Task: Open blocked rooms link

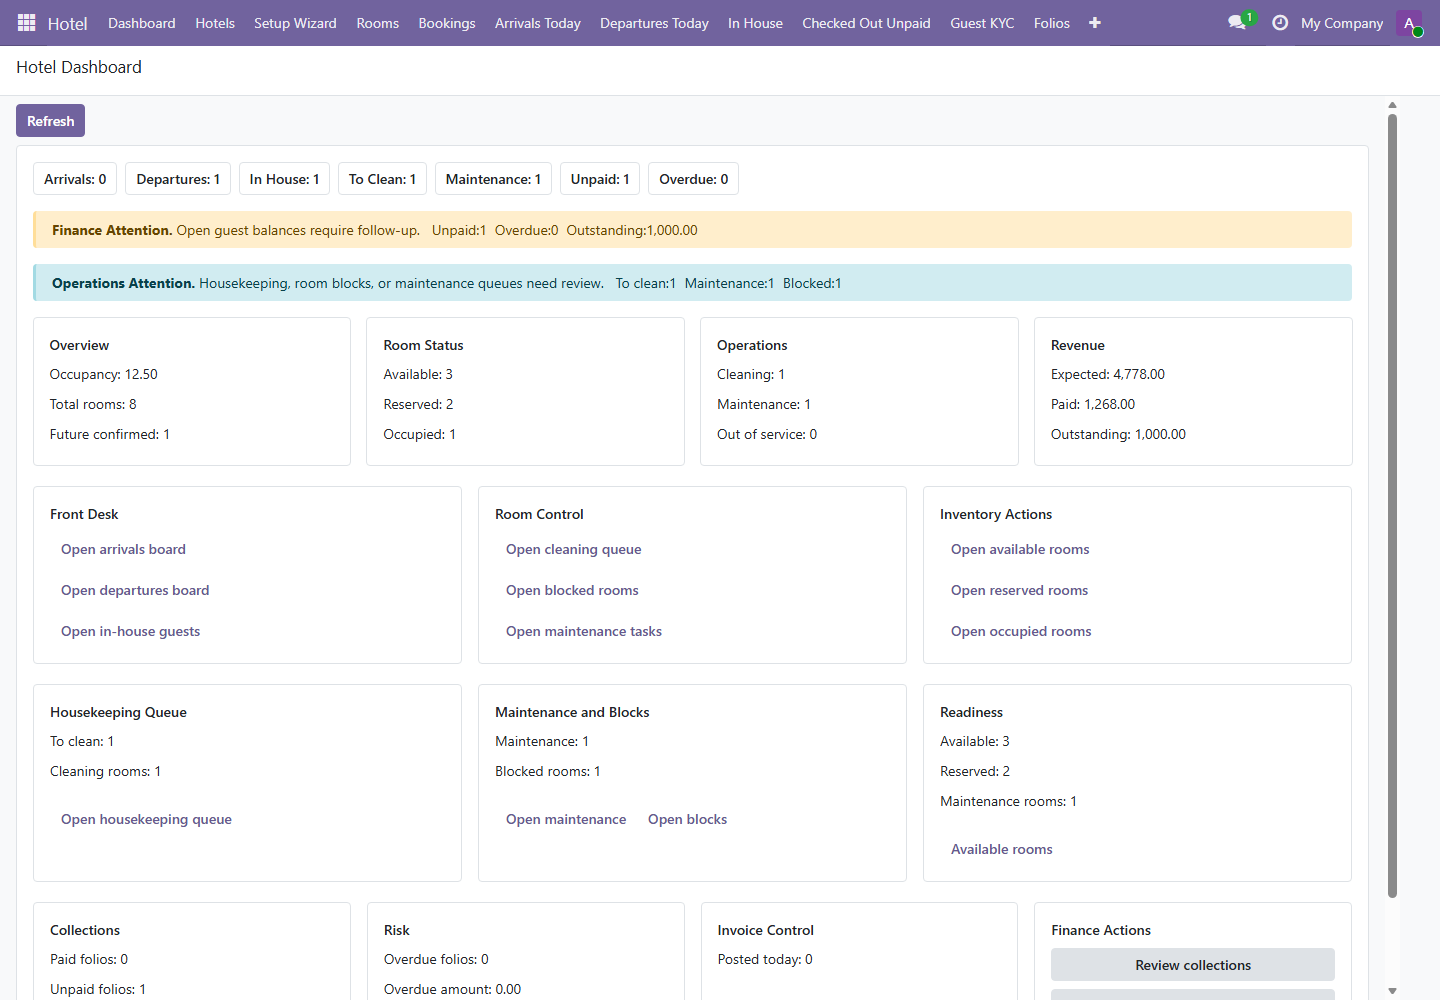Action: (572, 590)
